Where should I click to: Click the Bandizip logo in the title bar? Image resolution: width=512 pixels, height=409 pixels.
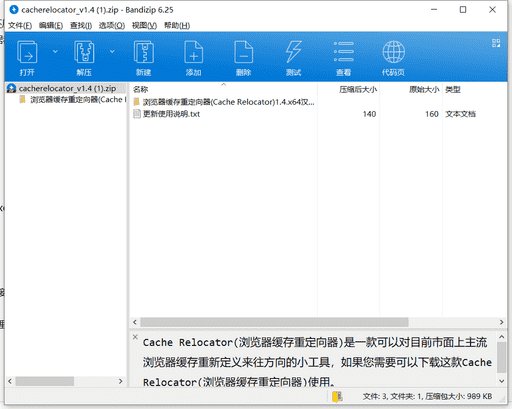[x=14, y=10]
